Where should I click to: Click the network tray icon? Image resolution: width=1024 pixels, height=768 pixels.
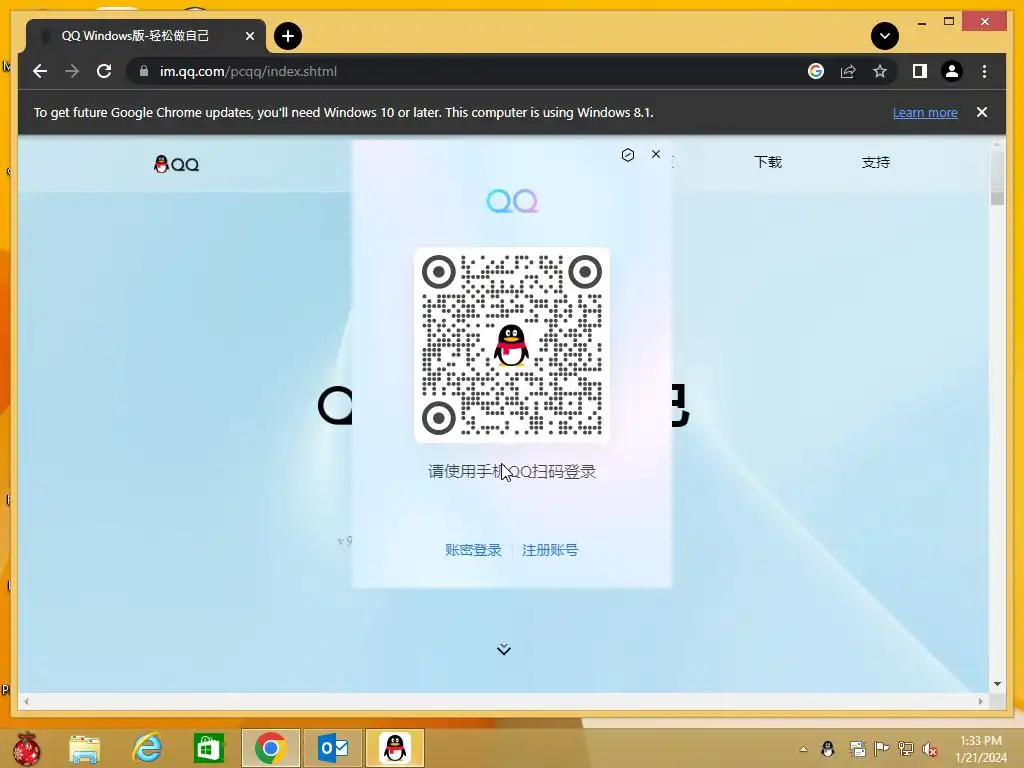pos(906,749)
